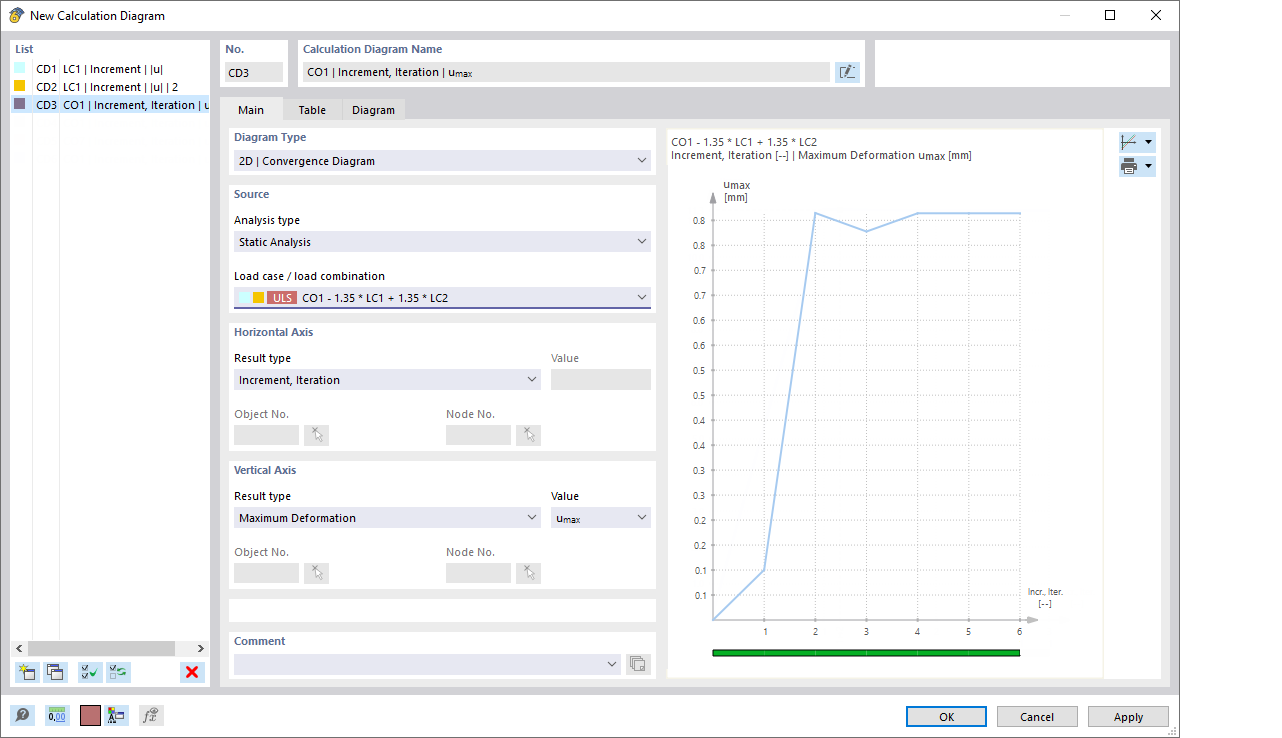Edit the Calculation Diagram Name with rename tool

pyautogui.click(x=847, y=72)
